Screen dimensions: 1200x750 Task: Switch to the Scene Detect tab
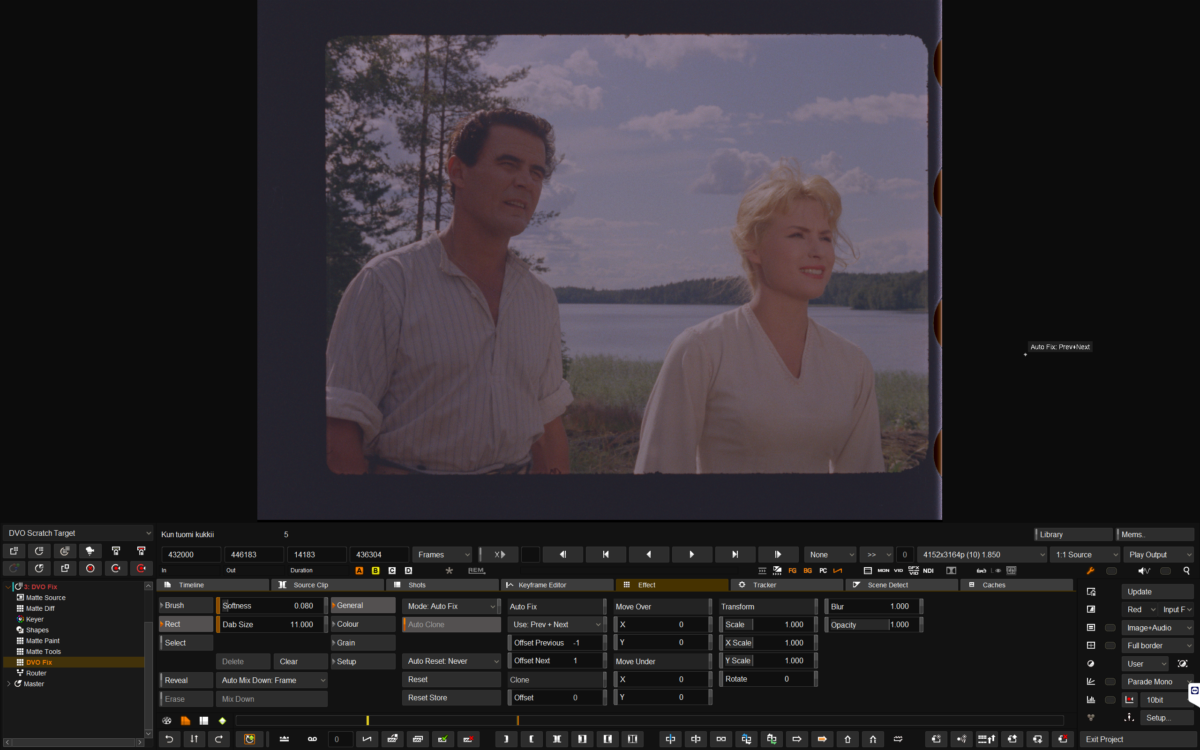click(900, 585)
